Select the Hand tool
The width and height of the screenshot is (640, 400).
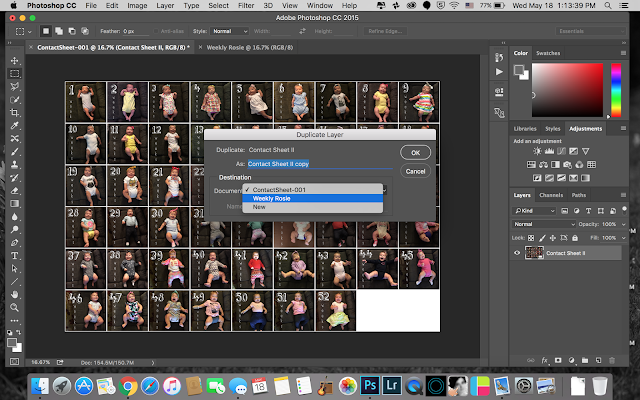15,294
